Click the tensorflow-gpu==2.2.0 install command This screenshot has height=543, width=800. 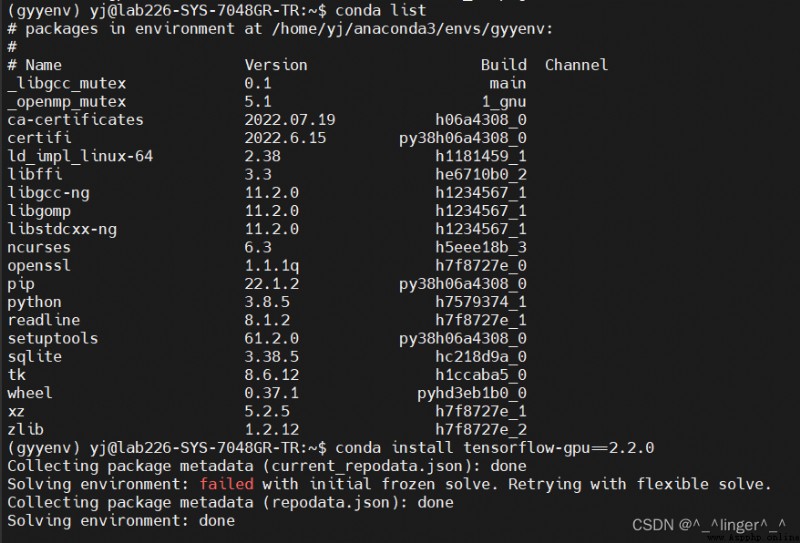(x=494, y=448)
